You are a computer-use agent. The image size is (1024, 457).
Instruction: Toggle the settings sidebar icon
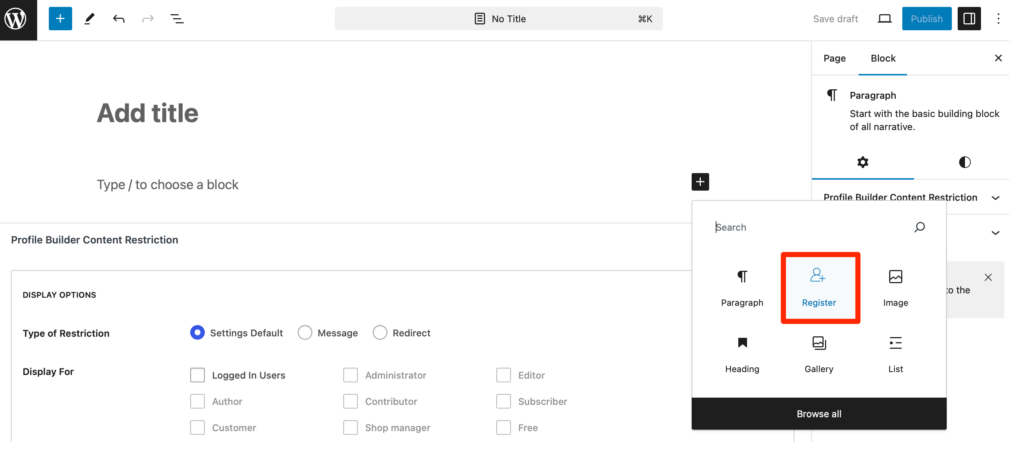point(969,19)
